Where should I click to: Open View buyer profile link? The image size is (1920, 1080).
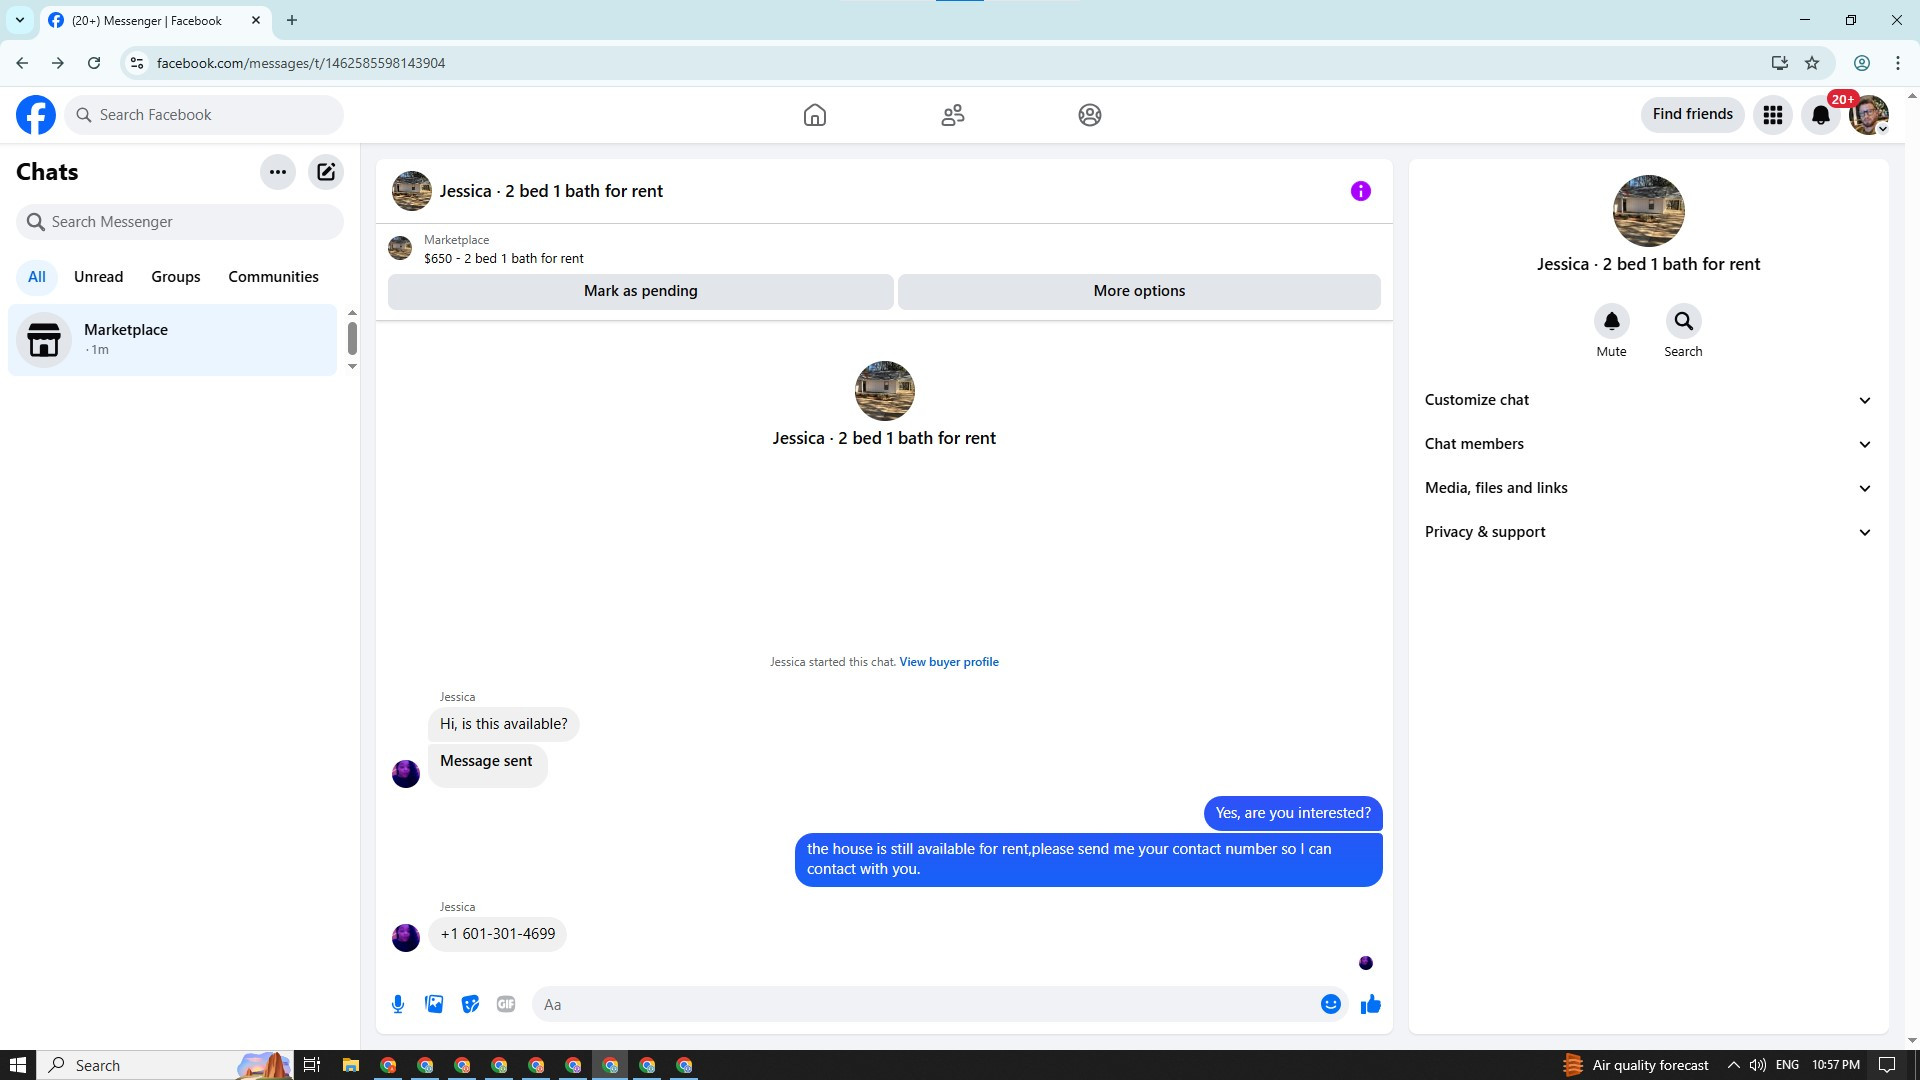[x=948, y=662]
